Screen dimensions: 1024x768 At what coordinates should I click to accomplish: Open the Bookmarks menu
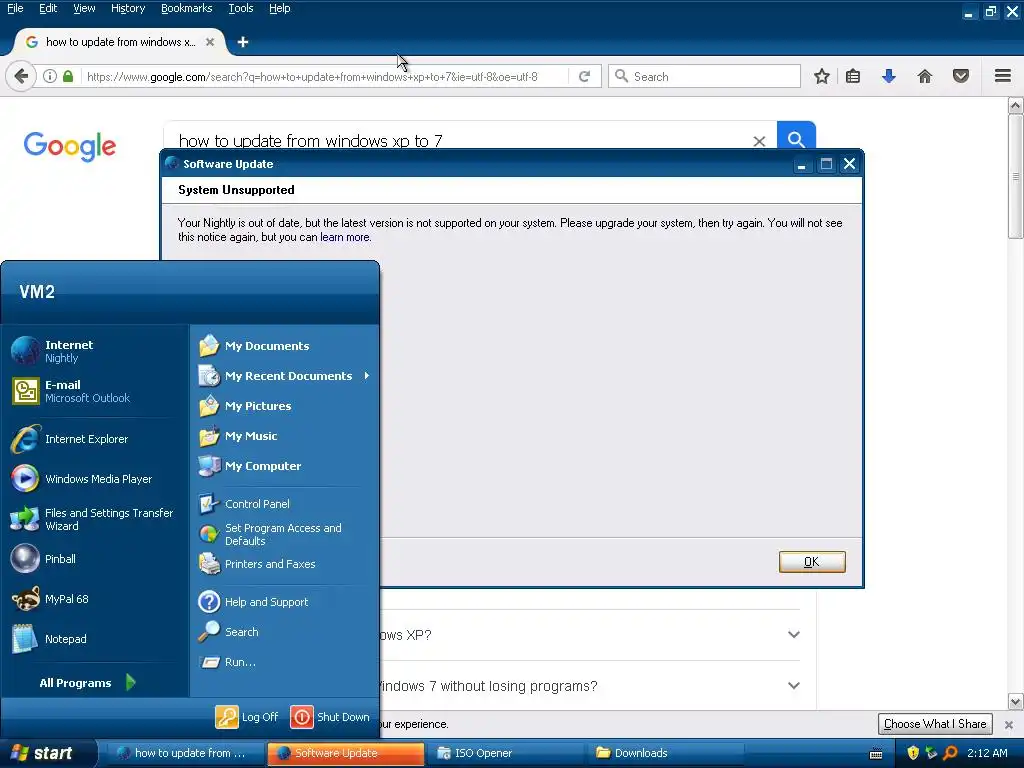tap(187, 8)
